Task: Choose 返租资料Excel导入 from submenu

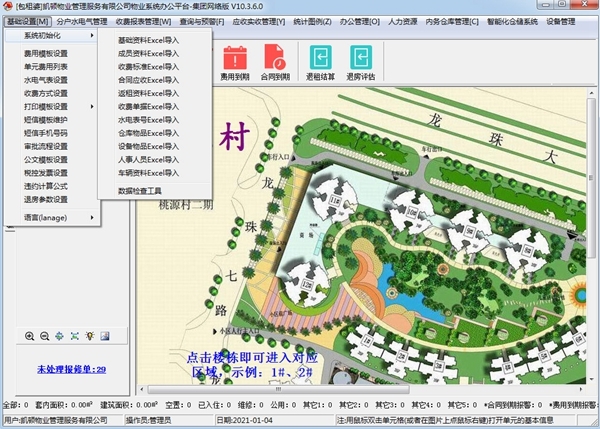Action: [148, 93]
